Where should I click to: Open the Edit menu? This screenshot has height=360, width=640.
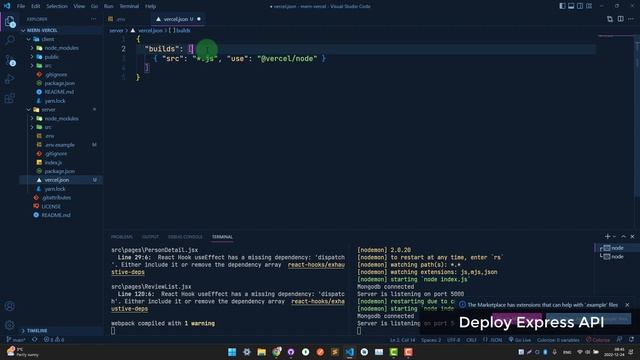pos(36,6)
